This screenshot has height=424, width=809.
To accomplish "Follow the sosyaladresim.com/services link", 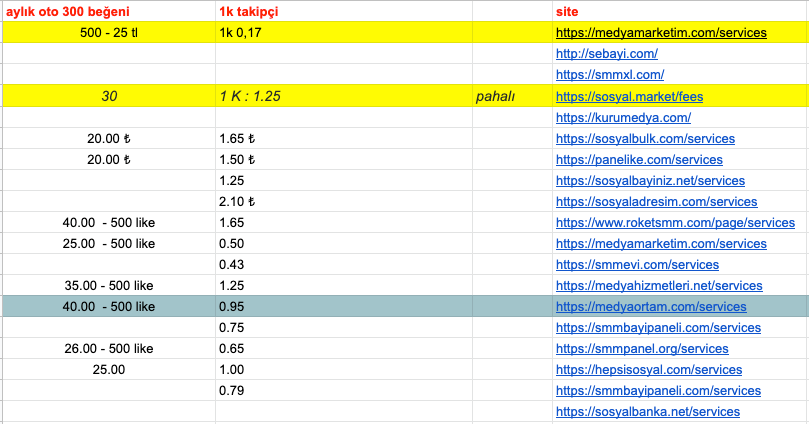I will [656, 202].
